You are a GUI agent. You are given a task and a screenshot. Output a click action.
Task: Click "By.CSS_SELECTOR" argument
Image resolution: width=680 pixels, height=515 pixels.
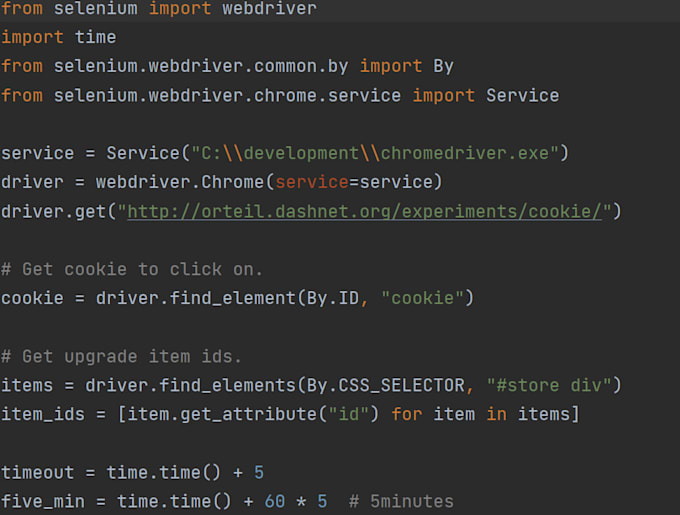tap(386, 385)
